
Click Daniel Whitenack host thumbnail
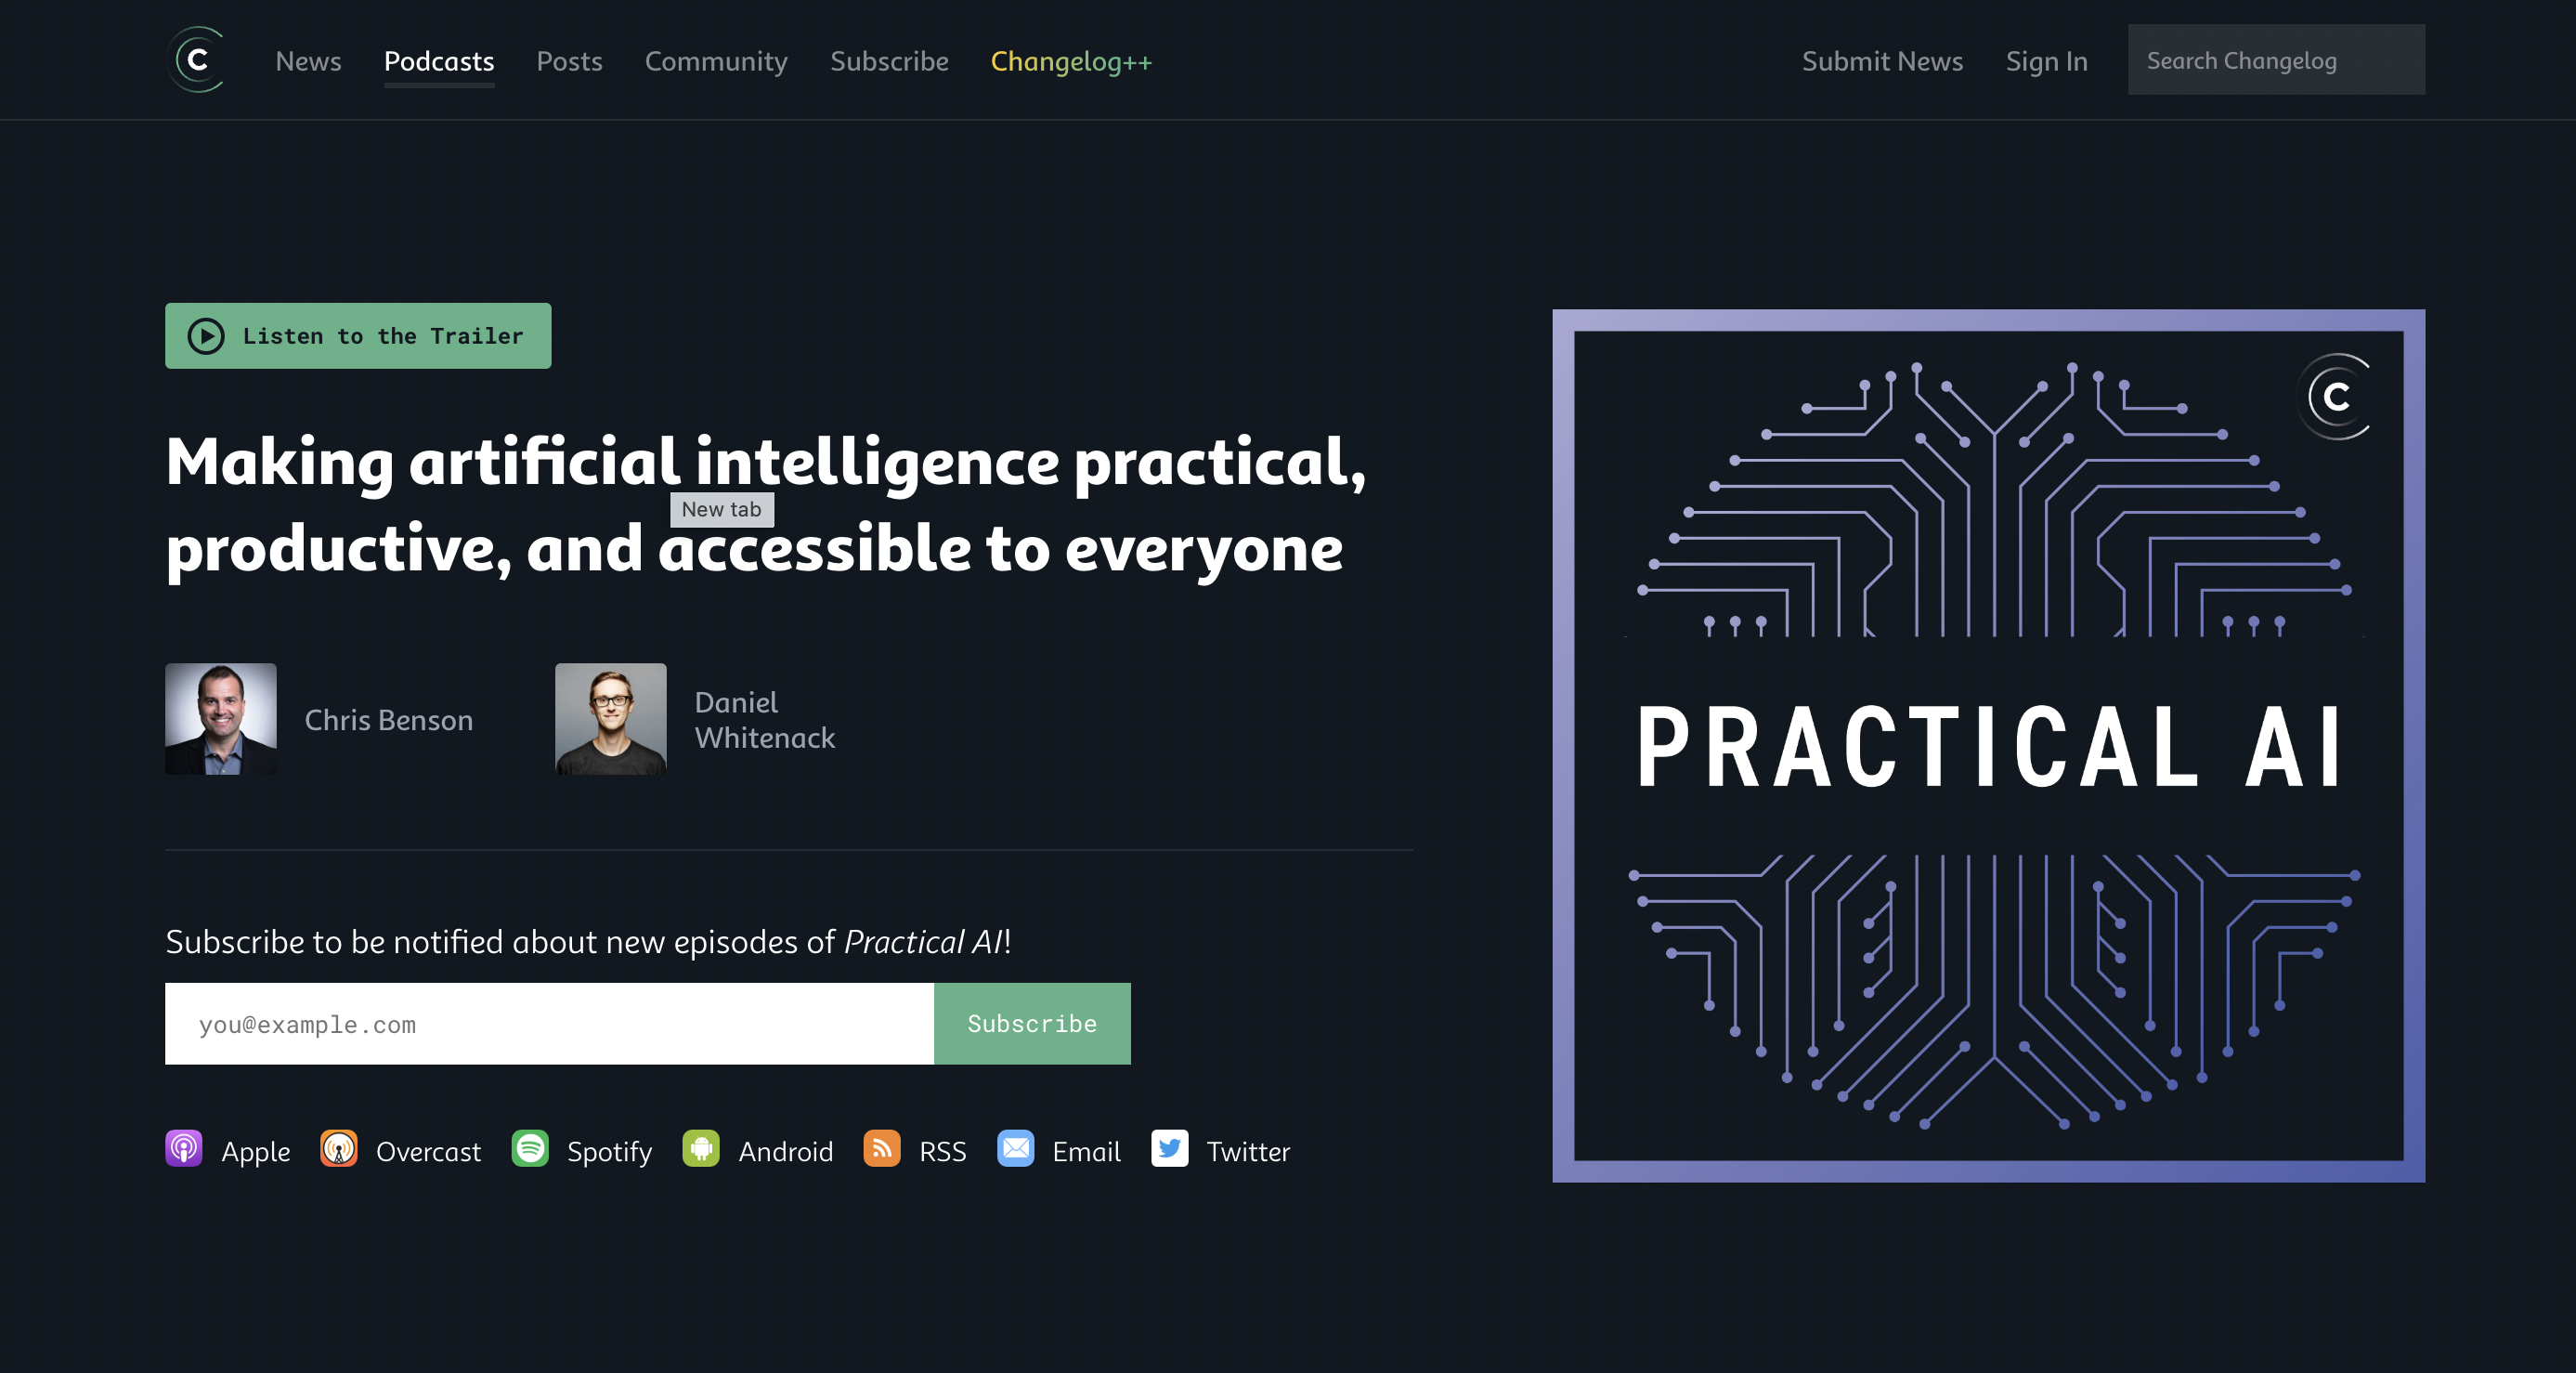610,717
